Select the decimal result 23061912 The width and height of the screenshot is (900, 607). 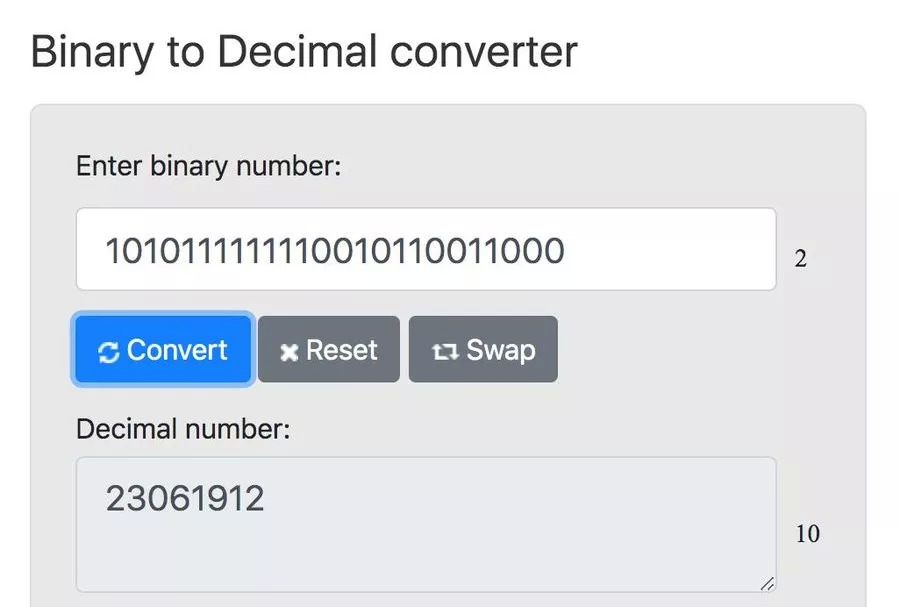pyautogui.click(x=185, y=497)
